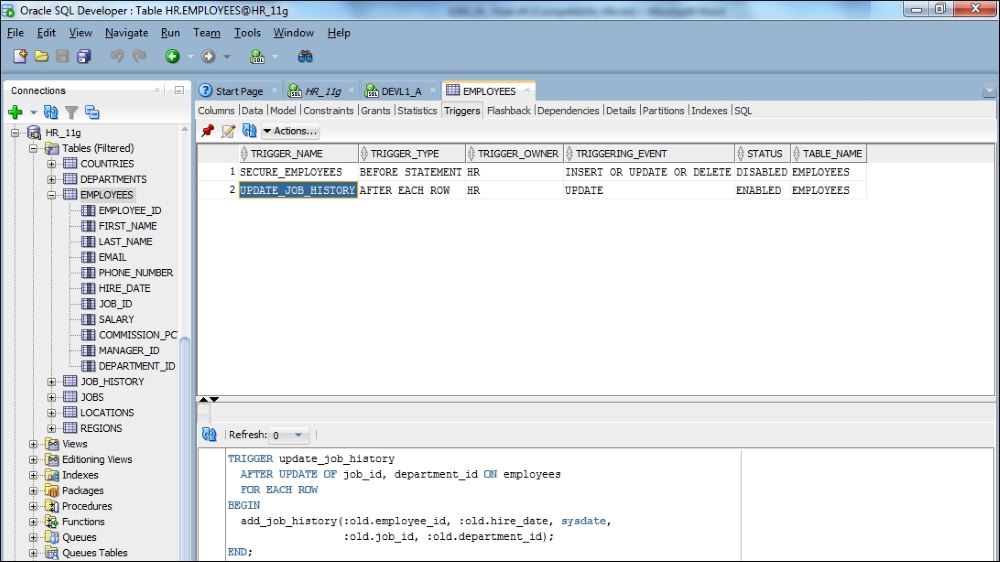The height and width of the screenshot is (562, 1000).
Task: Refresh the triggers grid
Action: click(x=249, y=131)
